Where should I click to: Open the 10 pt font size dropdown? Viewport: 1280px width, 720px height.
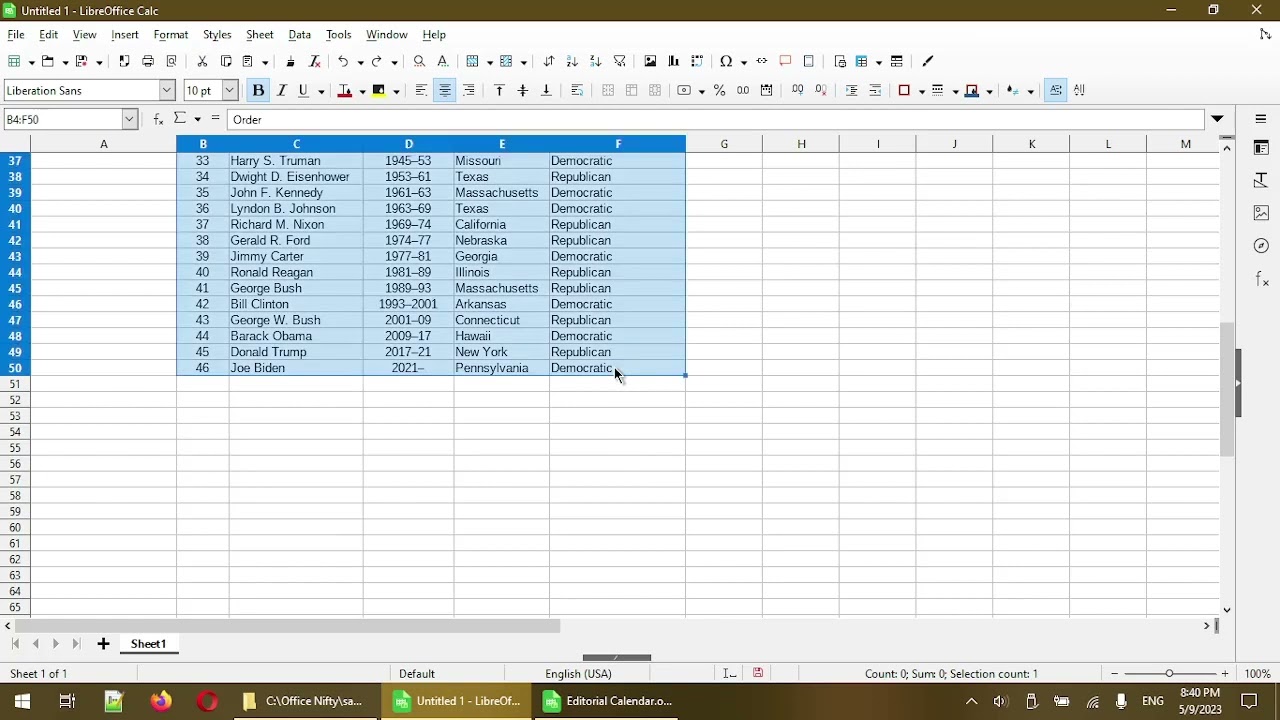[x=229, y=90]
